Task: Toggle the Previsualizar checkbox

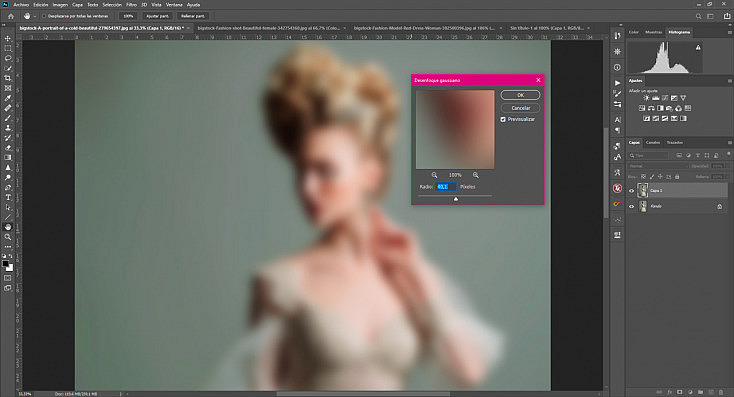Action: pyautogui.click(x=503, y=119)
